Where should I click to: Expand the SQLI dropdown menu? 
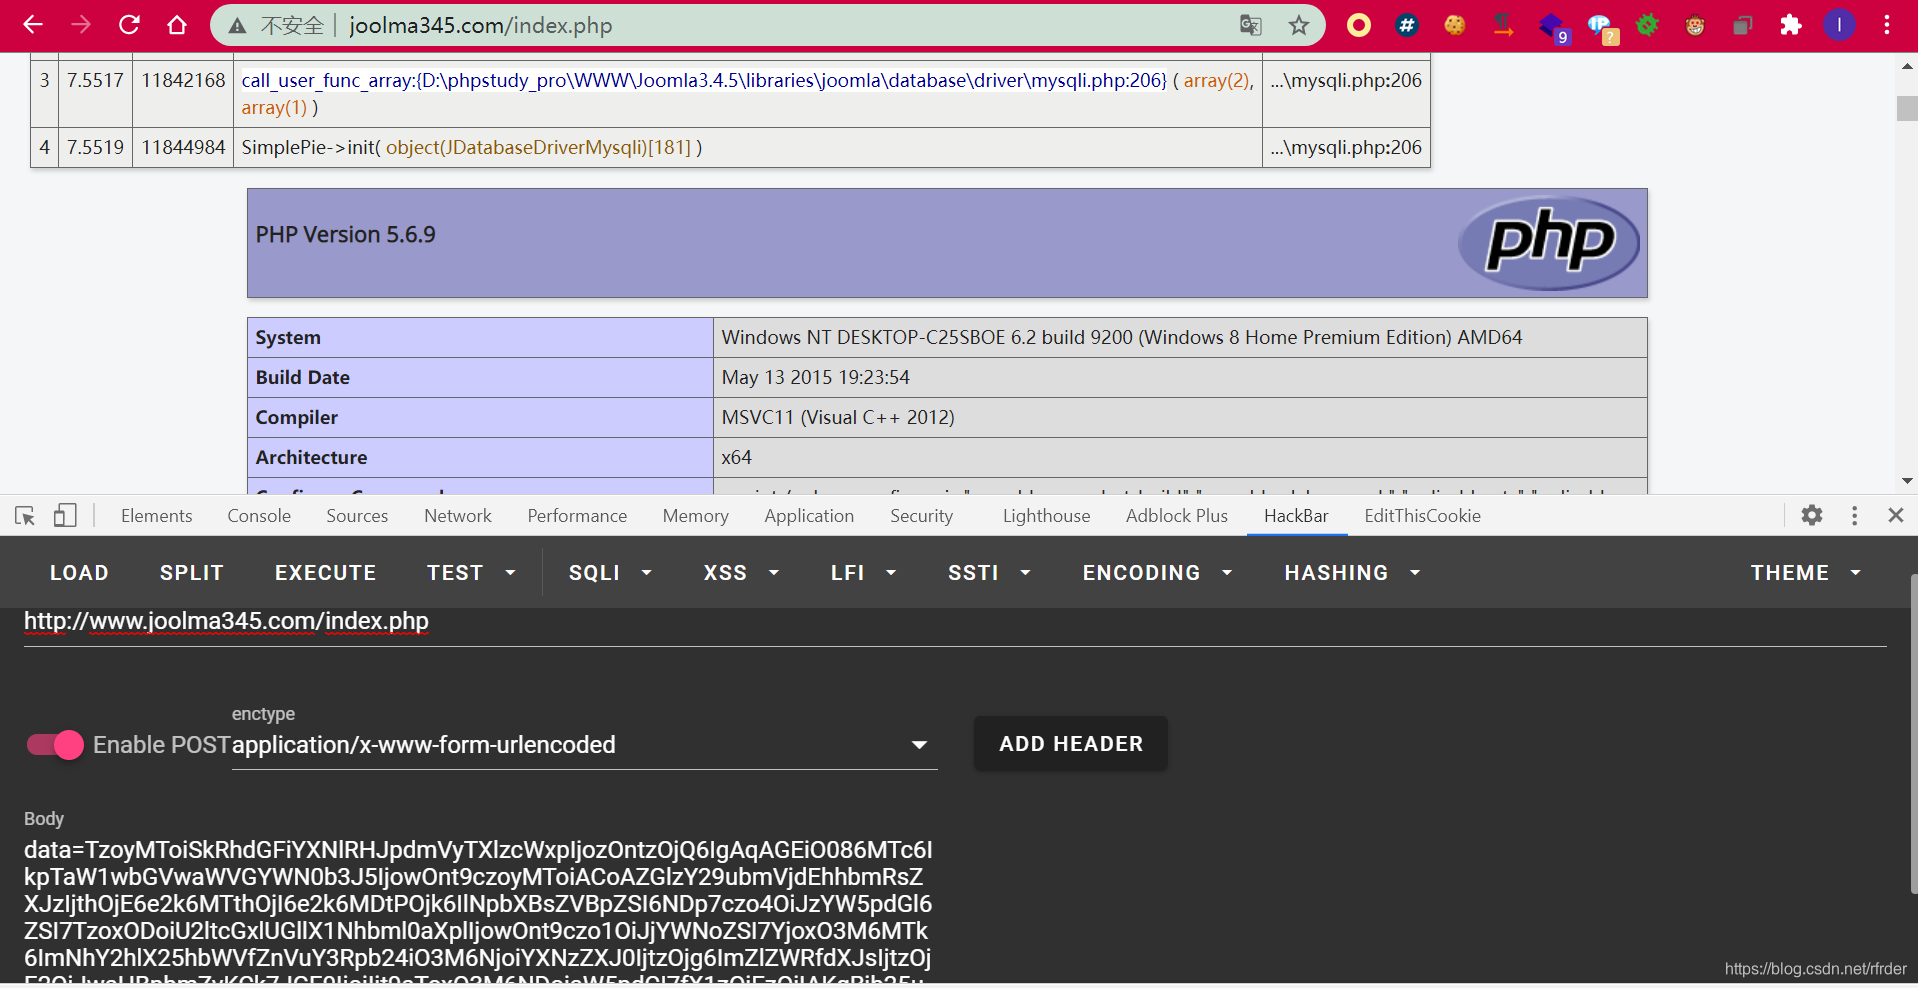click(610, 573)
